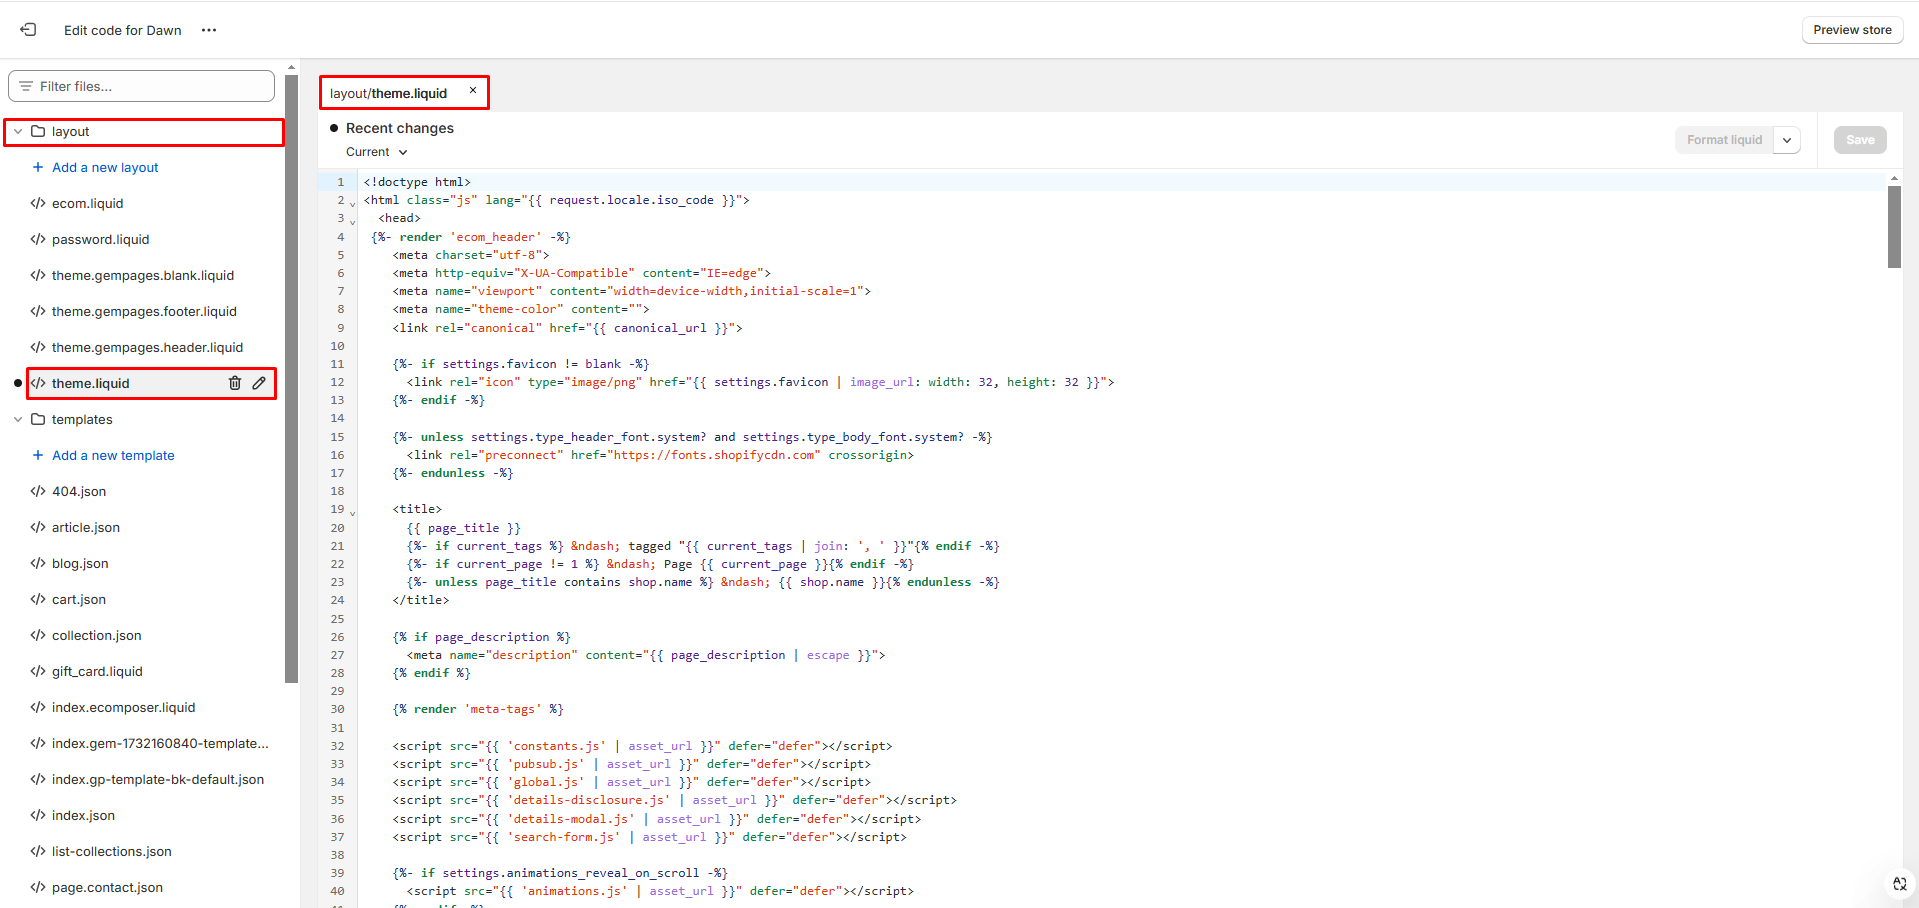Collapse the layout folder
The width and height of the screenshot is (1919, 908).
point(18,131)
